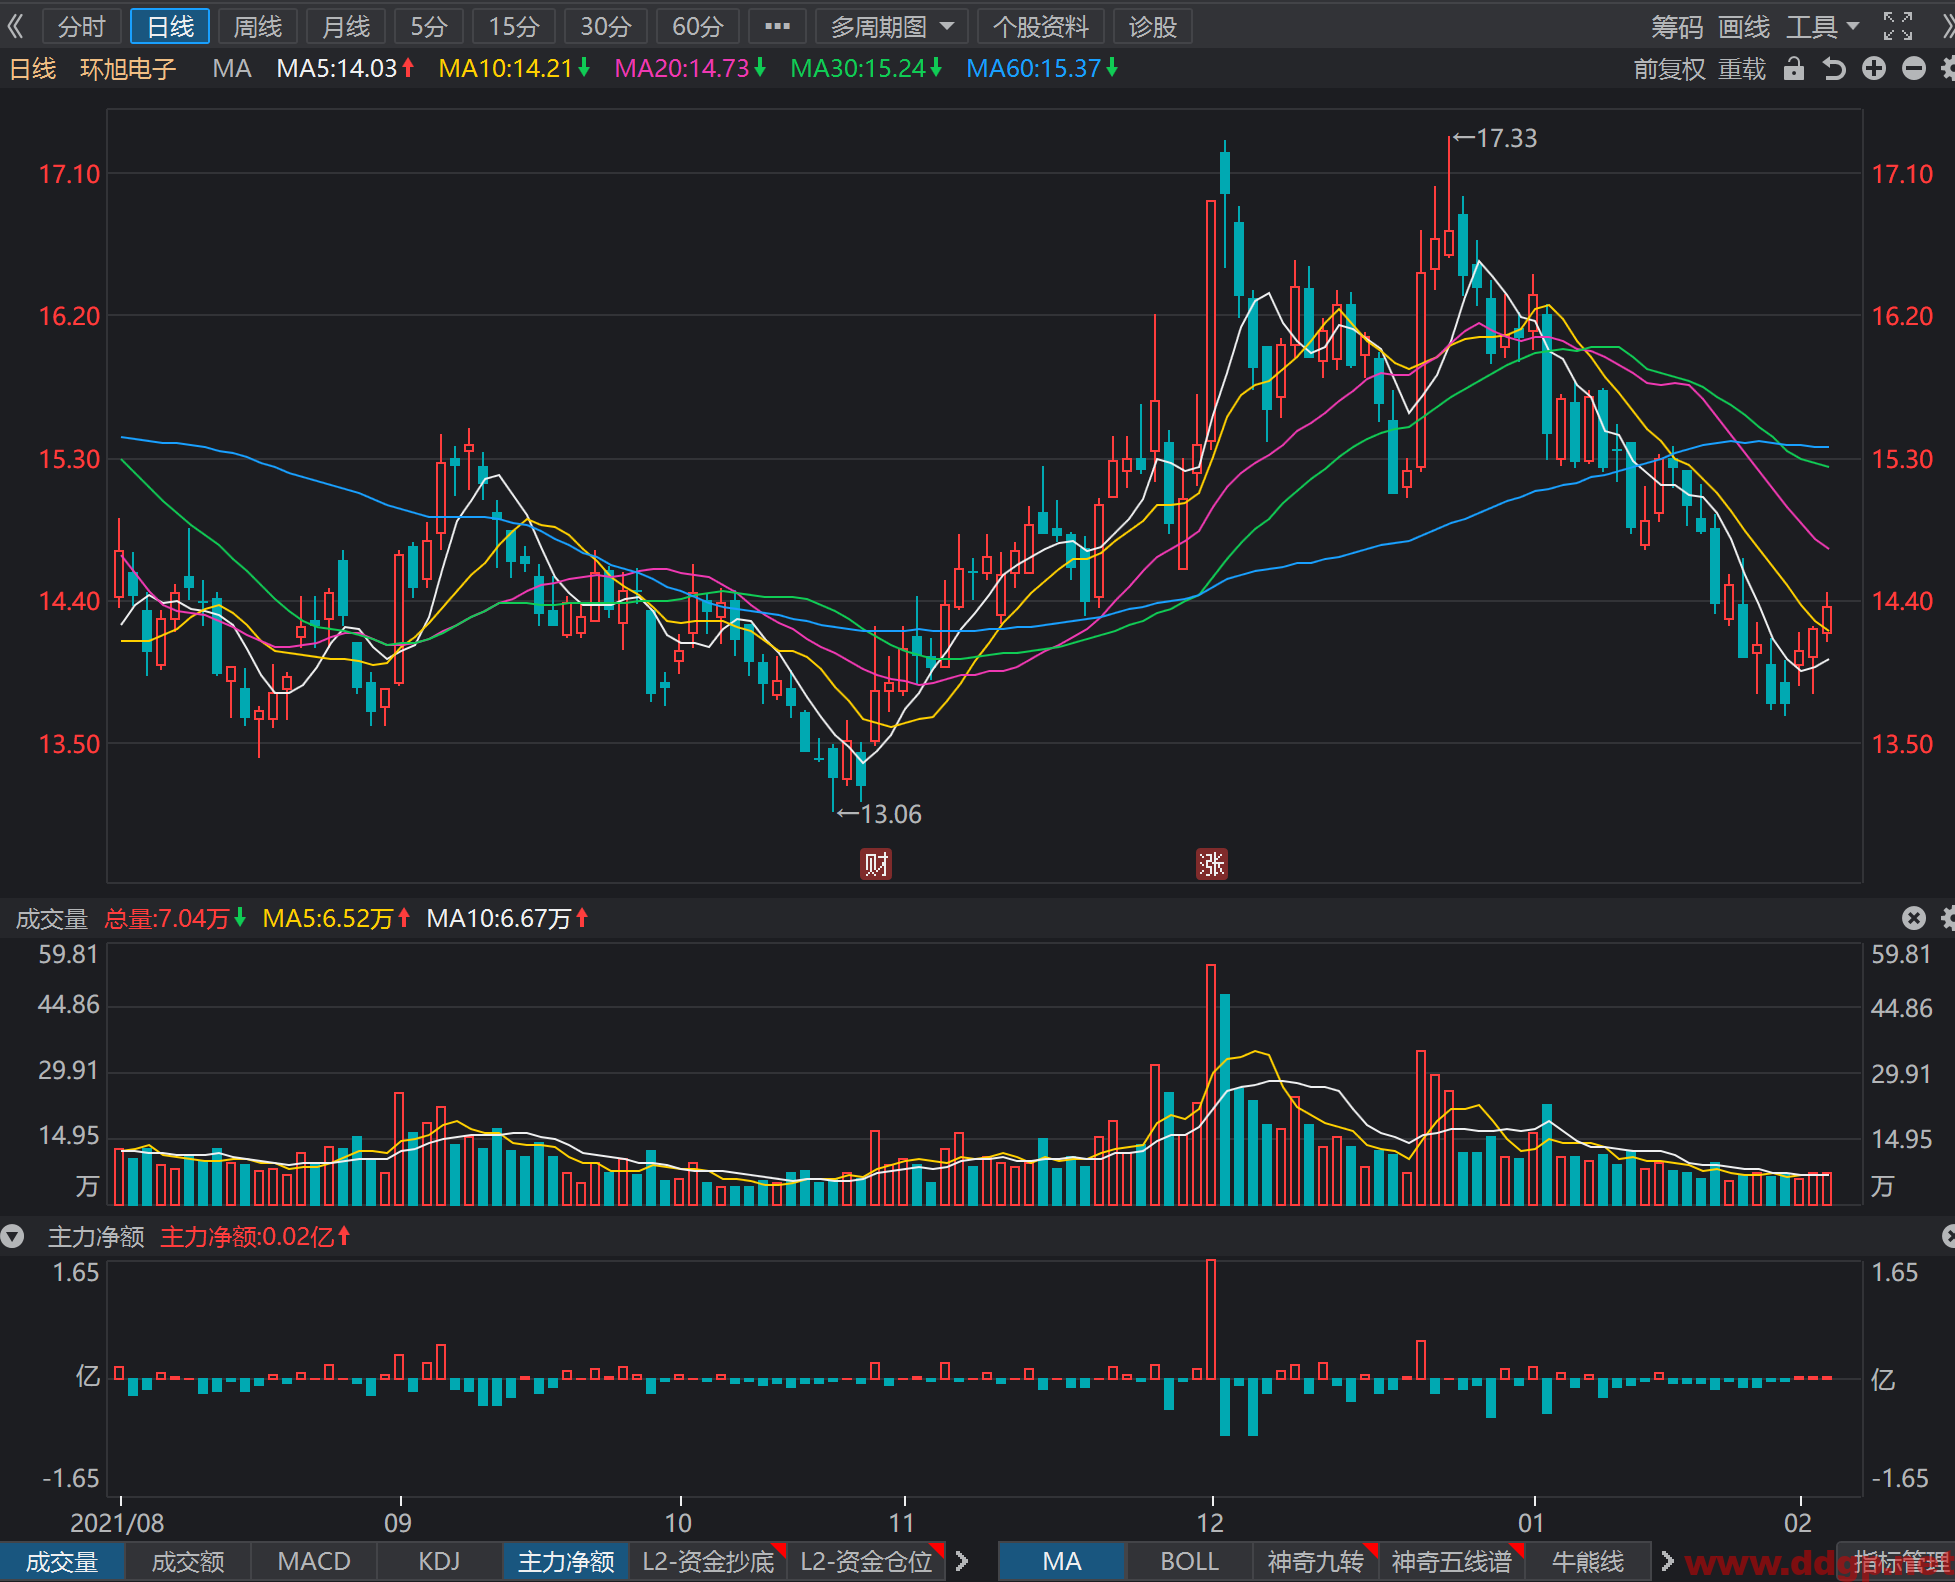This screenshot has height=1582, width=1955.
Task: Select the 牛熊线 indicator
Action: coord(1588,1562)
